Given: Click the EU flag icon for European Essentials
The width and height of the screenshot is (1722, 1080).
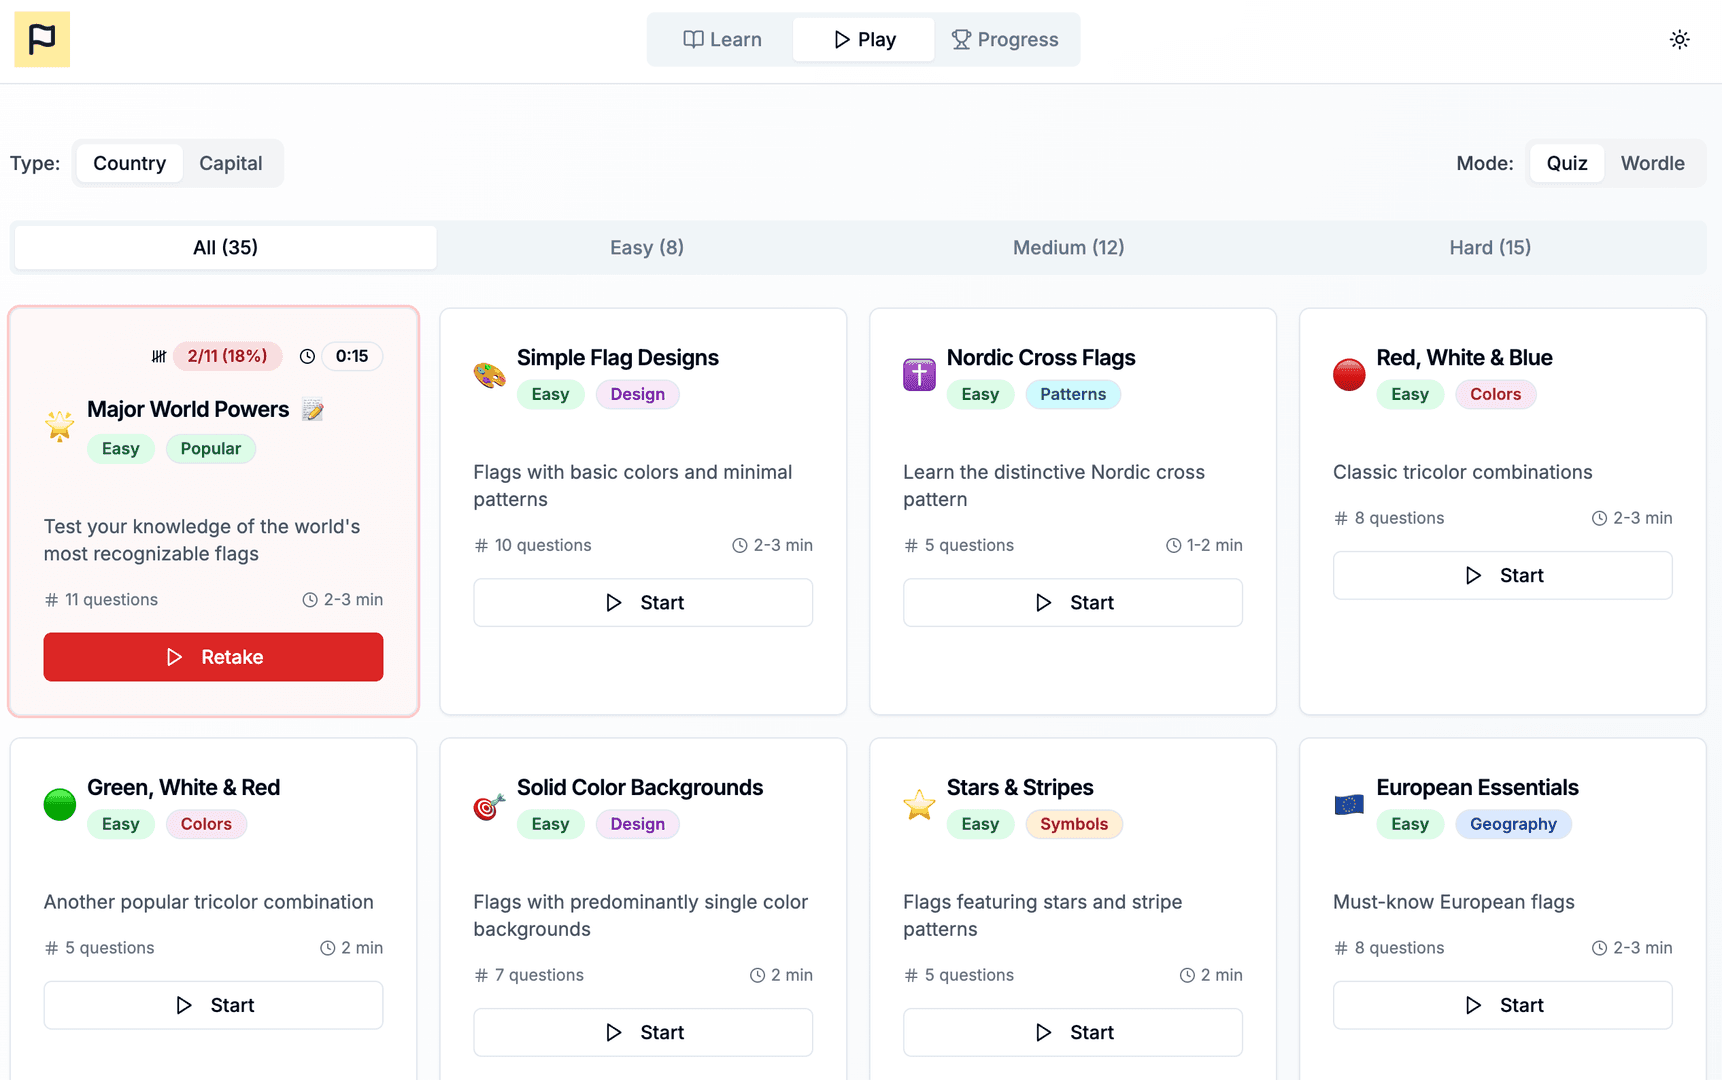Looking at the screenshot, I should pyautogui.click(x=1349, y=805).
